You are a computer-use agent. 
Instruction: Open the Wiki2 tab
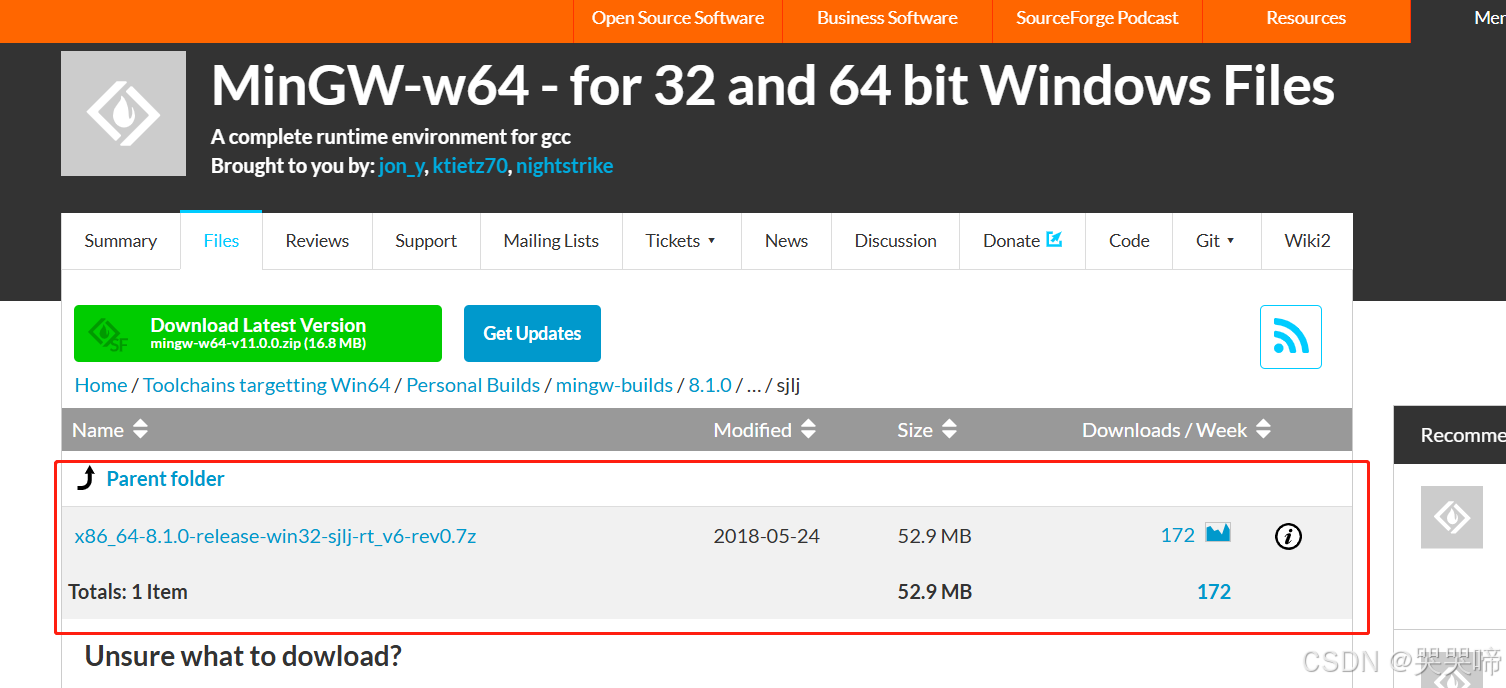[x=1307, y=241]
